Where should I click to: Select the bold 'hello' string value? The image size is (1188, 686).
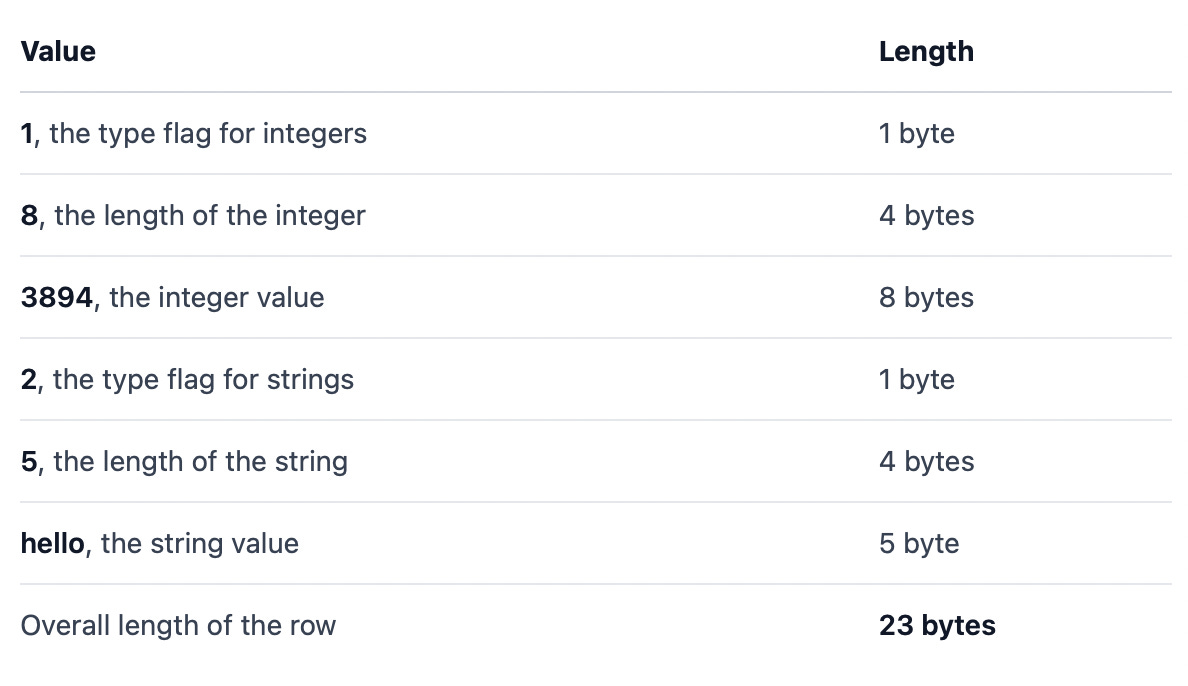coord(52,543)
